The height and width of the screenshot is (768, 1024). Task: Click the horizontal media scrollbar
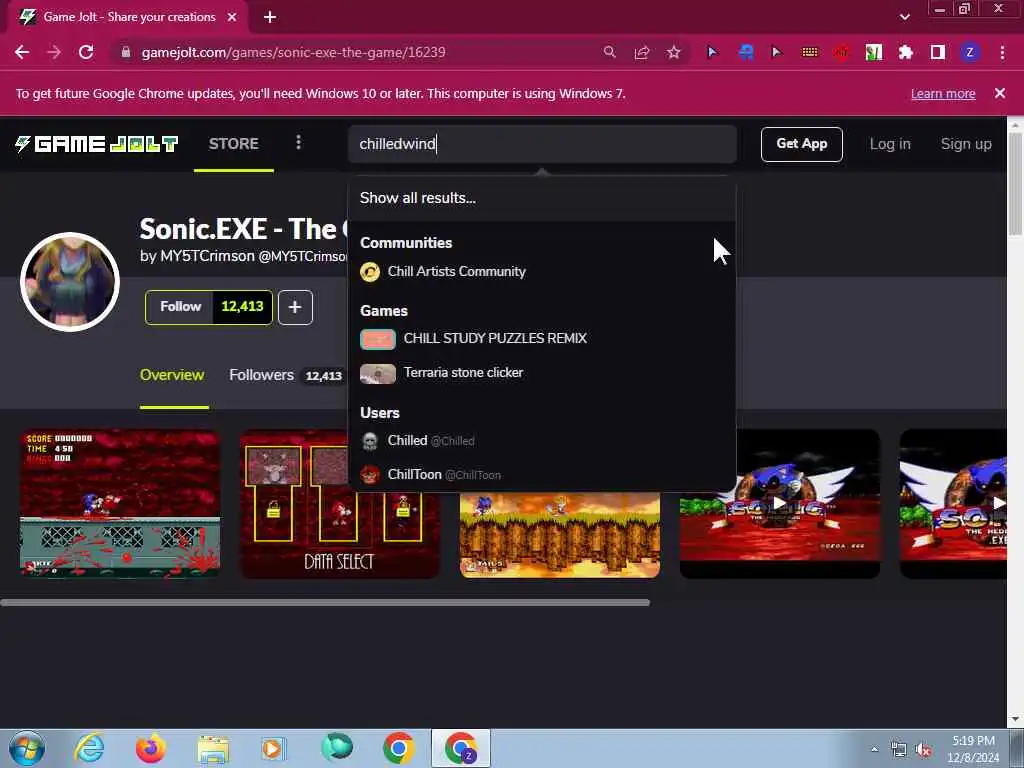click(325, 603)
